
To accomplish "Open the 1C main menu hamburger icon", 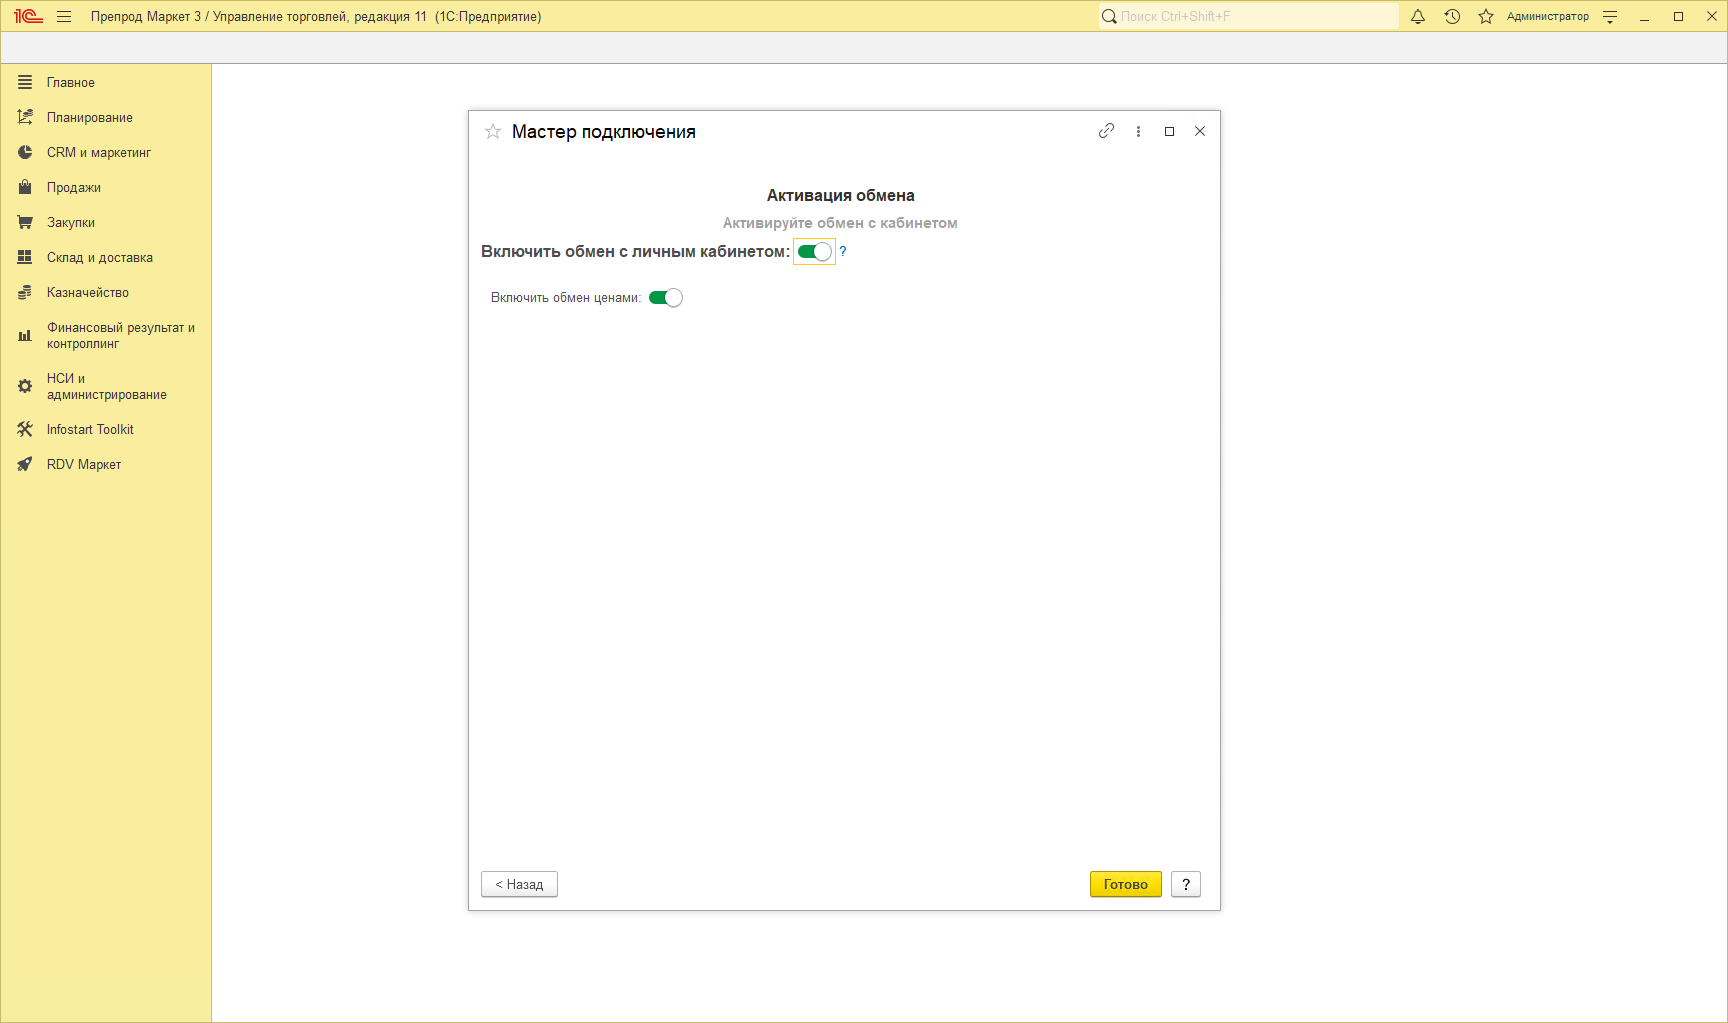I will [x=64, y=16].
